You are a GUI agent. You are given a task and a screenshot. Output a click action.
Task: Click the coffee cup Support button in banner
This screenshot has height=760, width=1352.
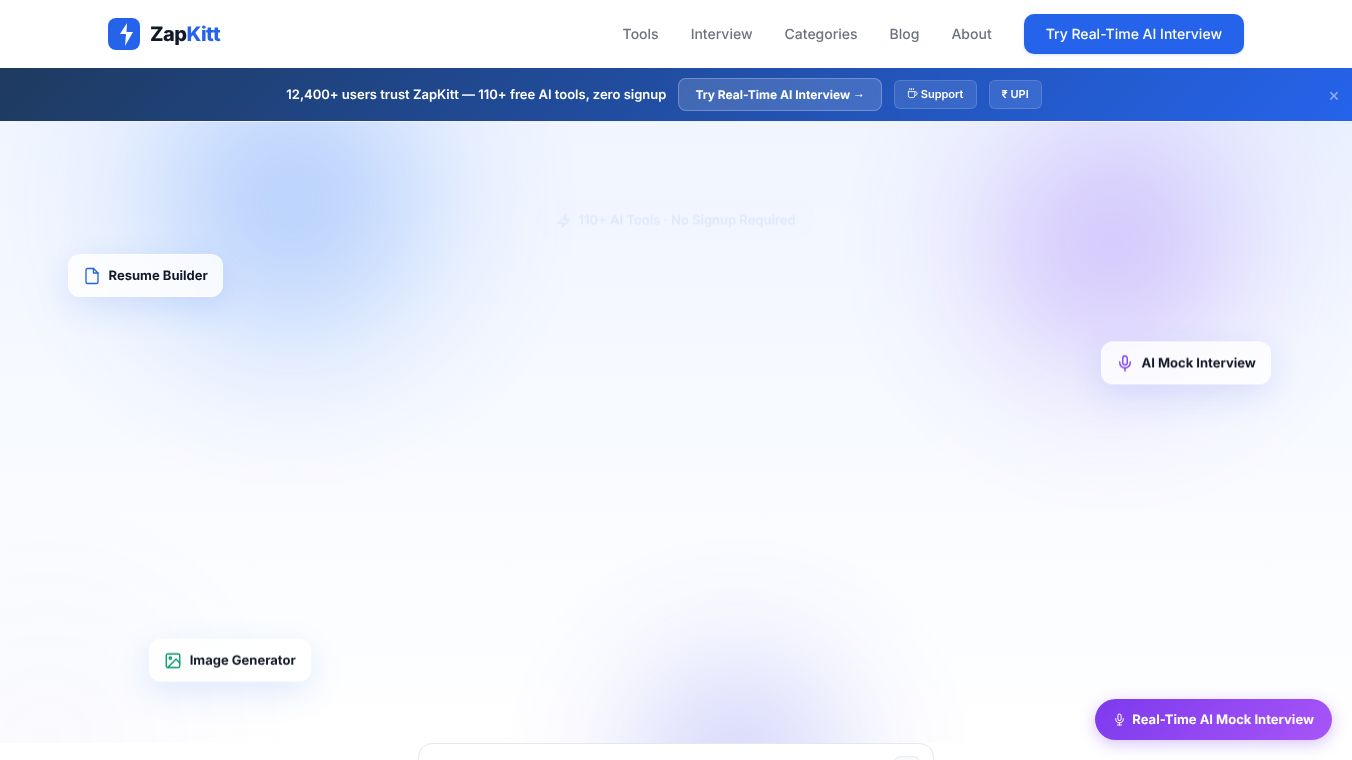coord(935,95)
